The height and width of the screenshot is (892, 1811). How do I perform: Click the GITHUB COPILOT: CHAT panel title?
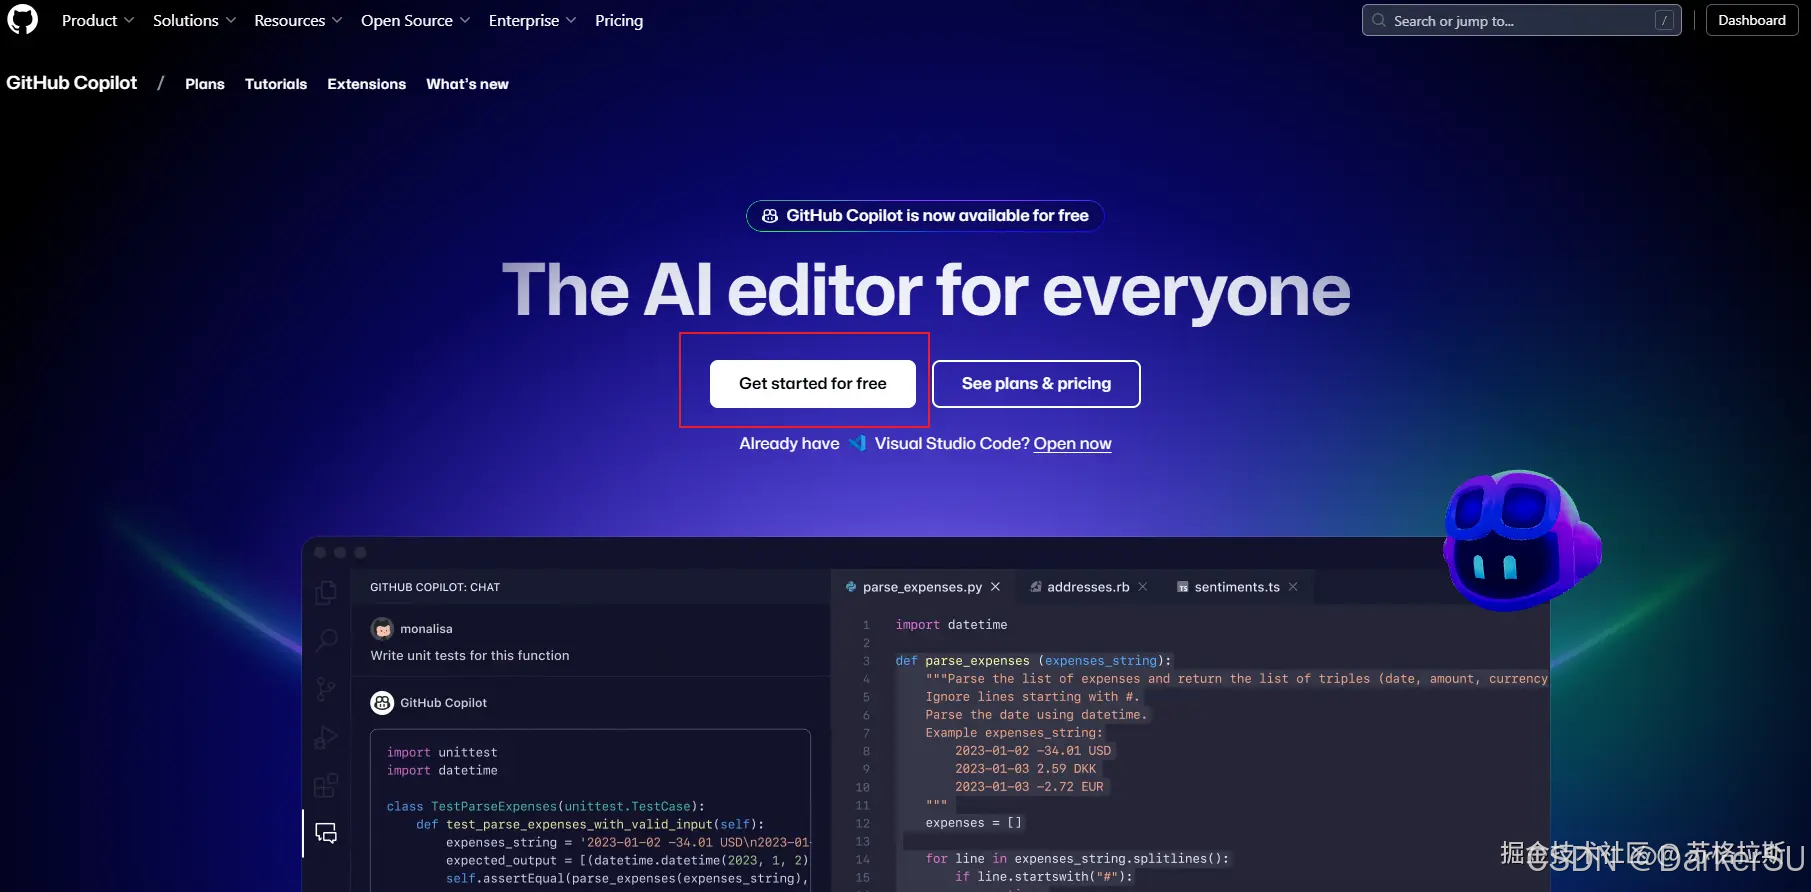(x=435, y=587)
